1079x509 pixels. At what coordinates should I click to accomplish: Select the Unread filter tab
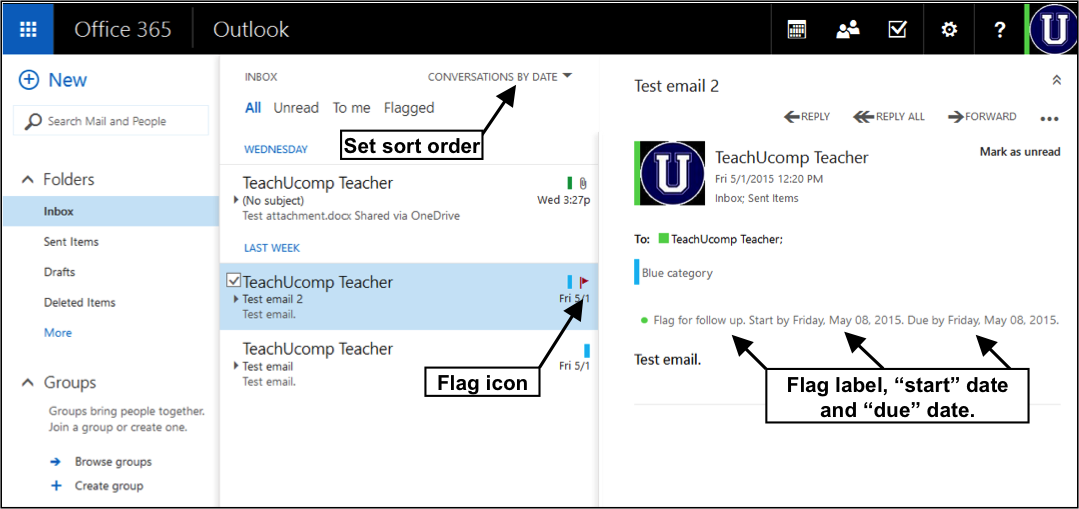point(296,108)
